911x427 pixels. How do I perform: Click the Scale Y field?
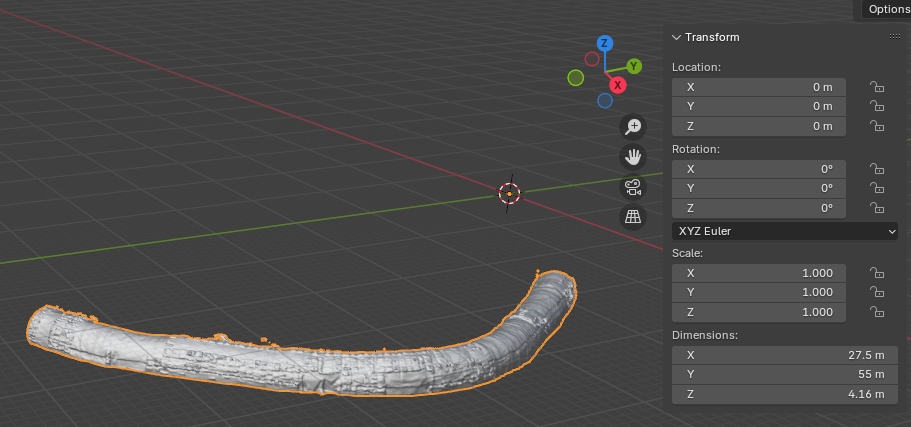(759, 292)
